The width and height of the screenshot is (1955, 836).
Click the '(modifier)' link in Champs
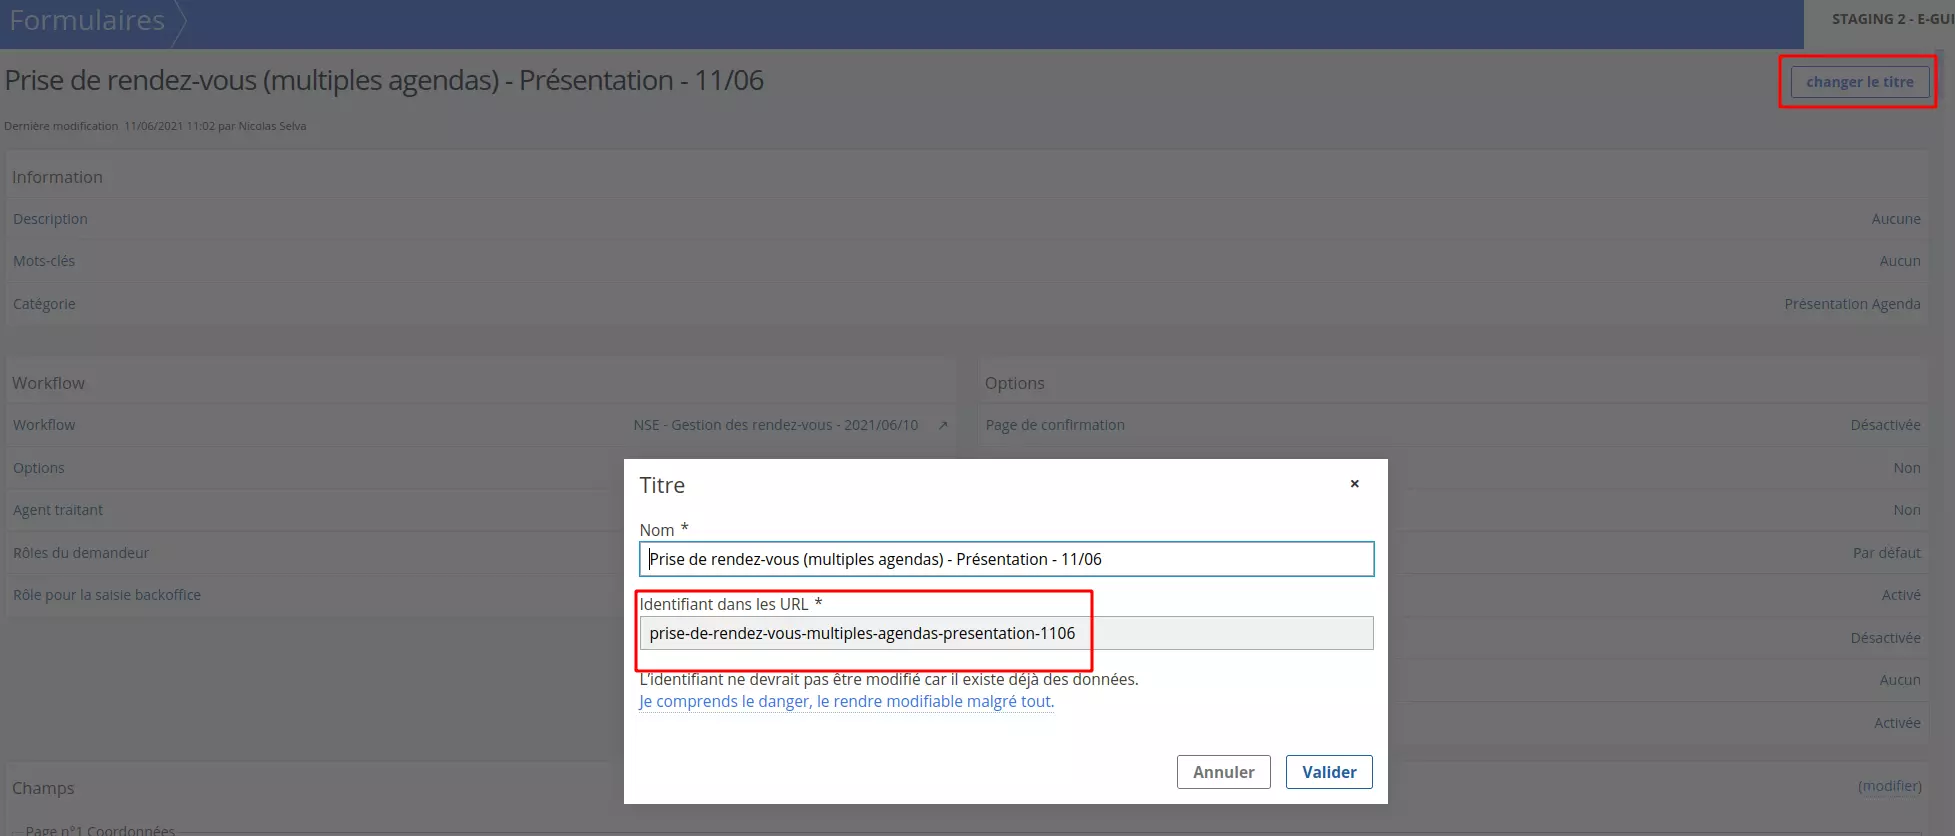coord(1889,786)
